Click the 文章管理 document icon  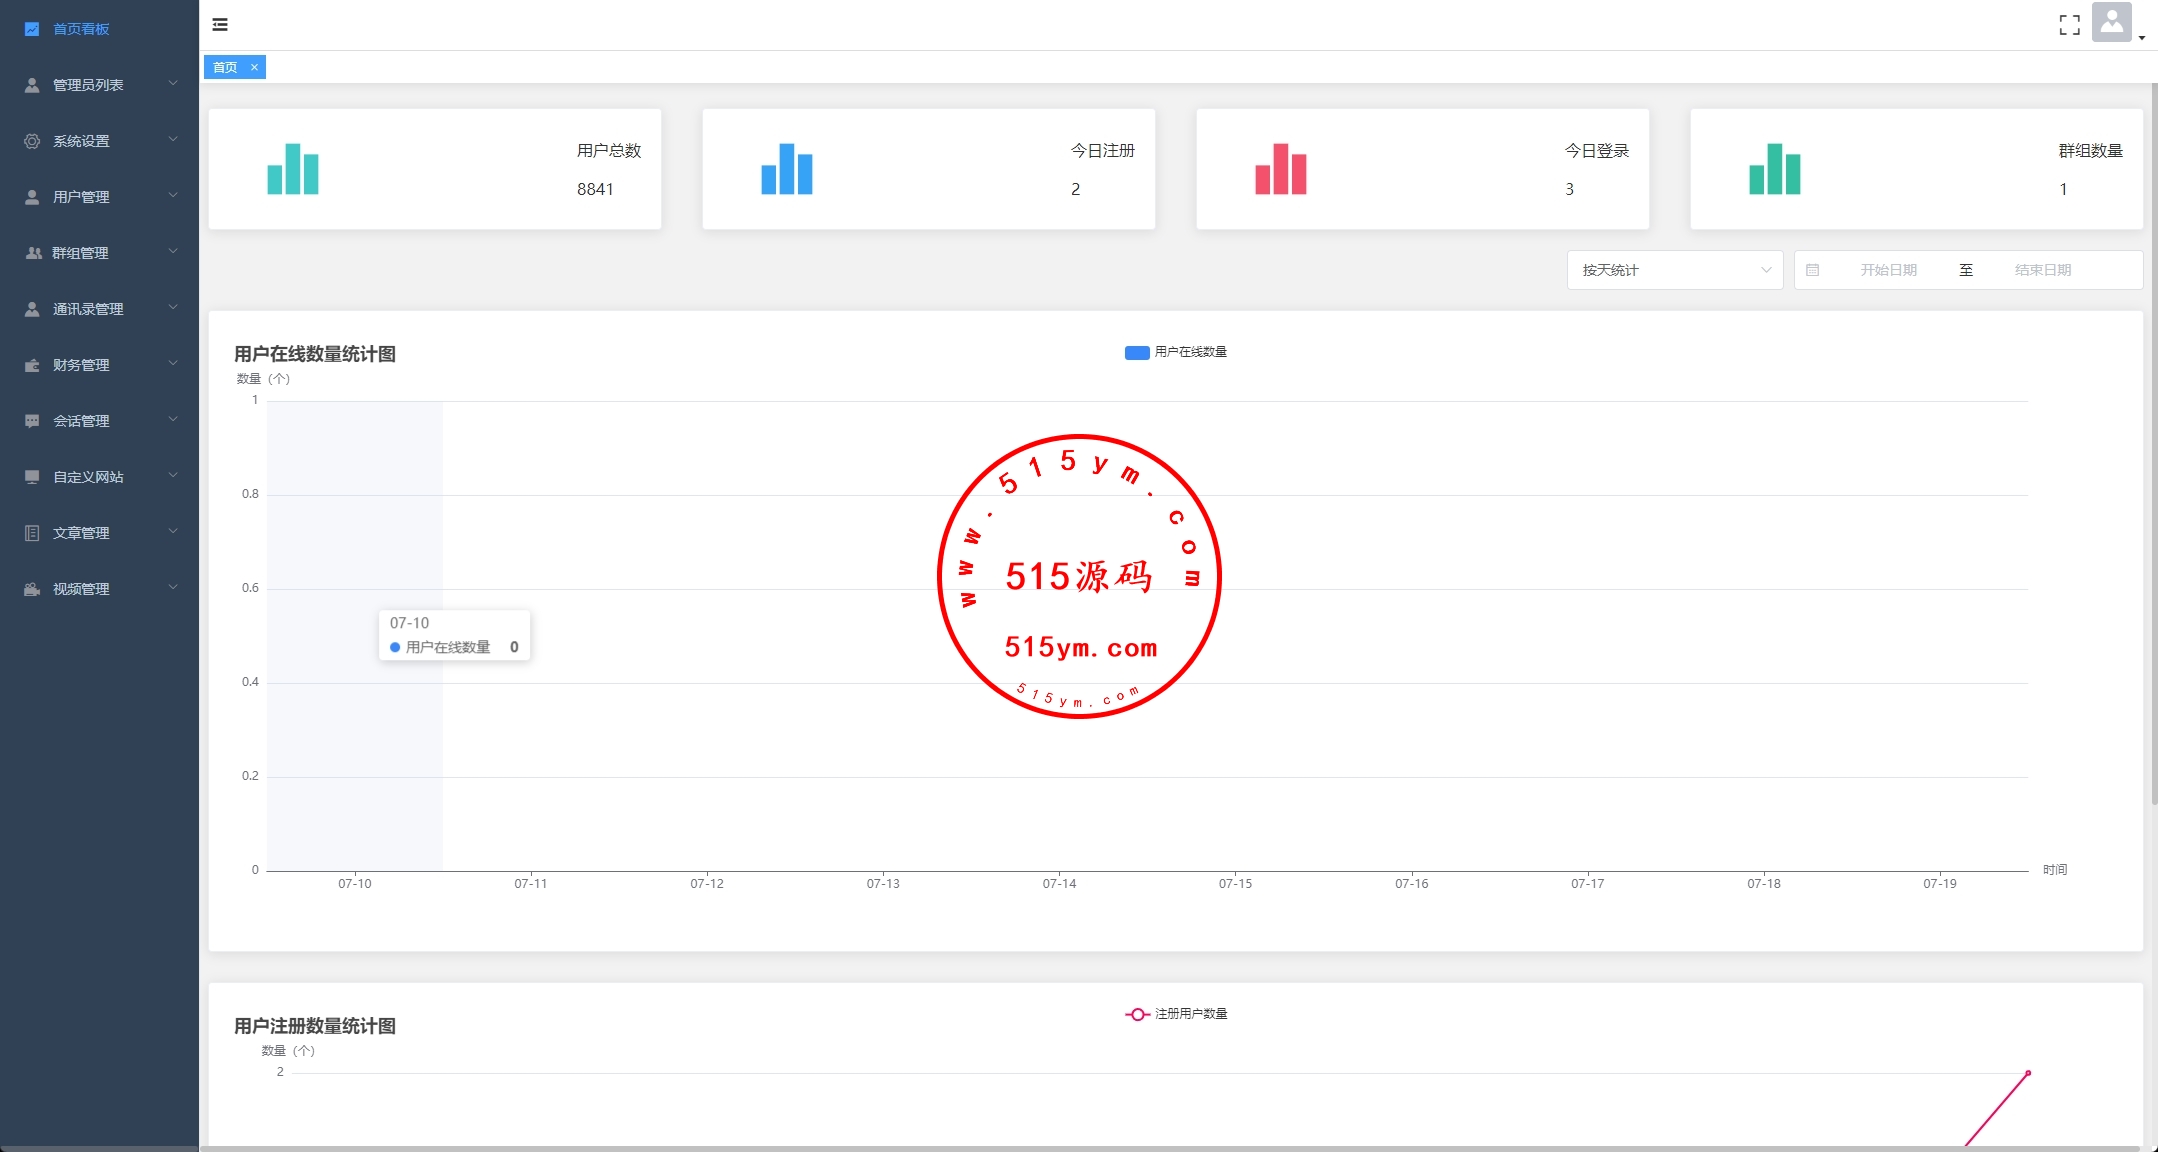32,533
